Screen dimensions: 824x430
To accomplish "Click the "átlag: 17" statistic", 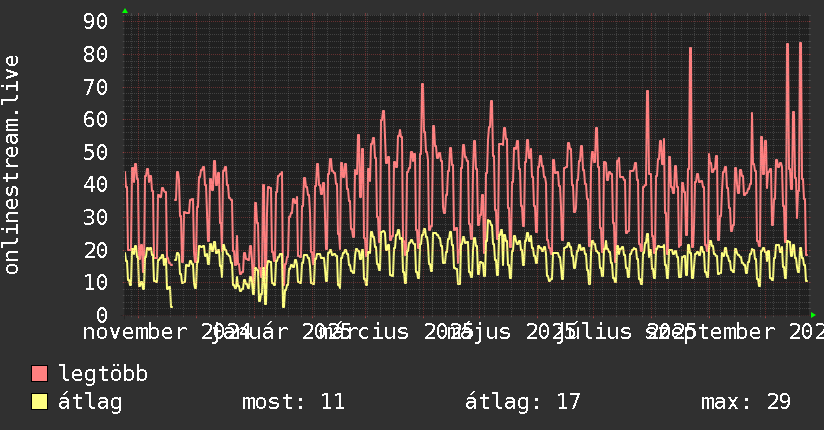I will coord(523,401).
